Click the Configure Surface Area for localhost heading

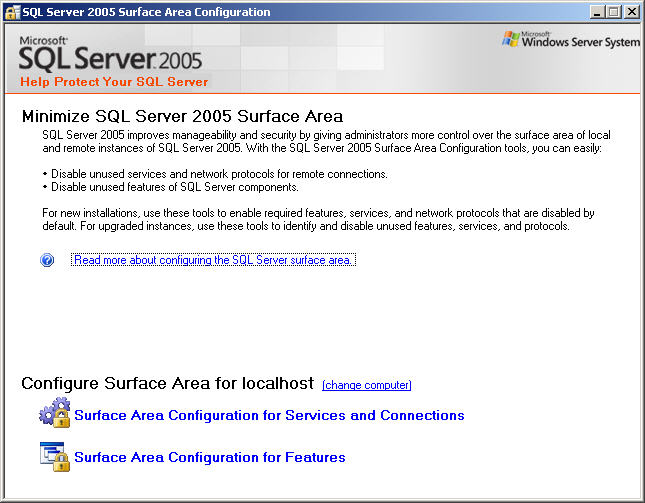168,384
